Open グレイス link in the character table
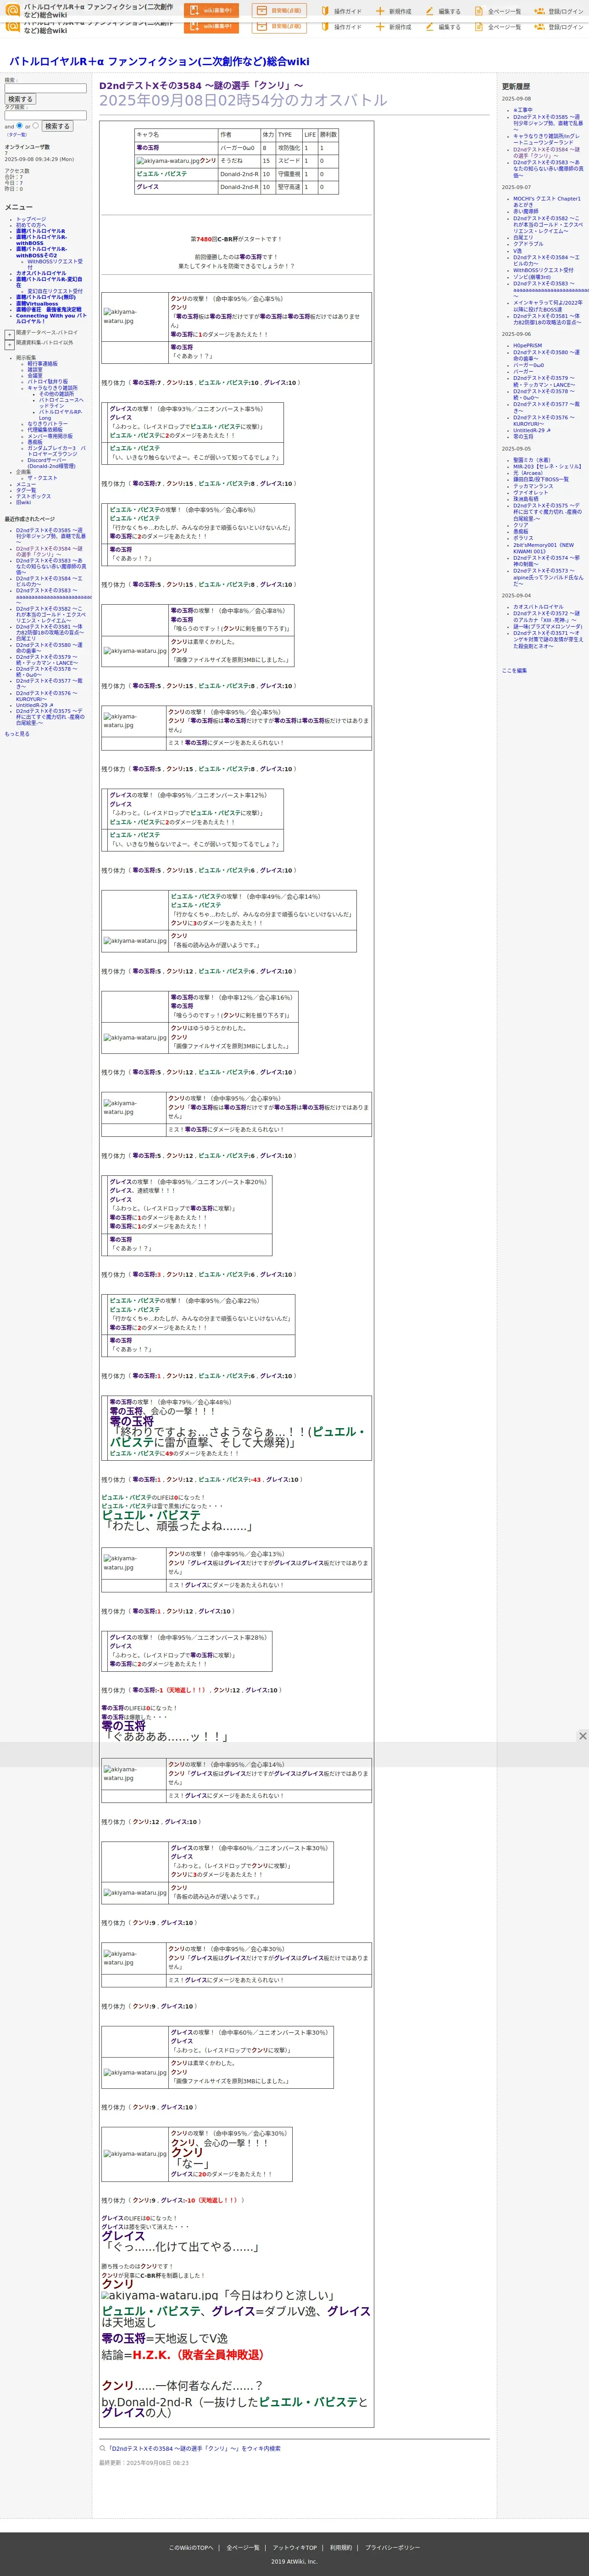The height and width of the screenshot is (2576, 589). 148,187
